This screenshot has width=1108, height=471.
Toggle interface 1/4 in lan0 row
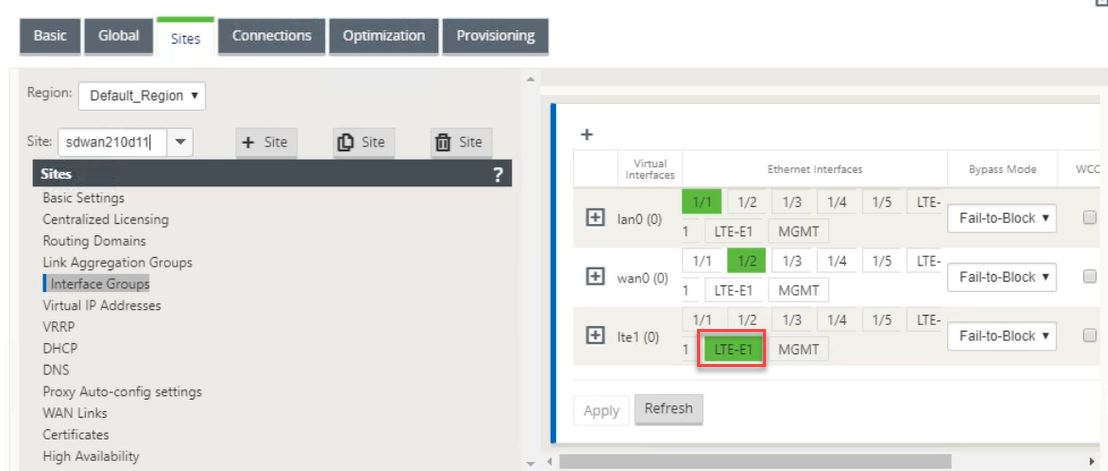[x=837, y=203]
